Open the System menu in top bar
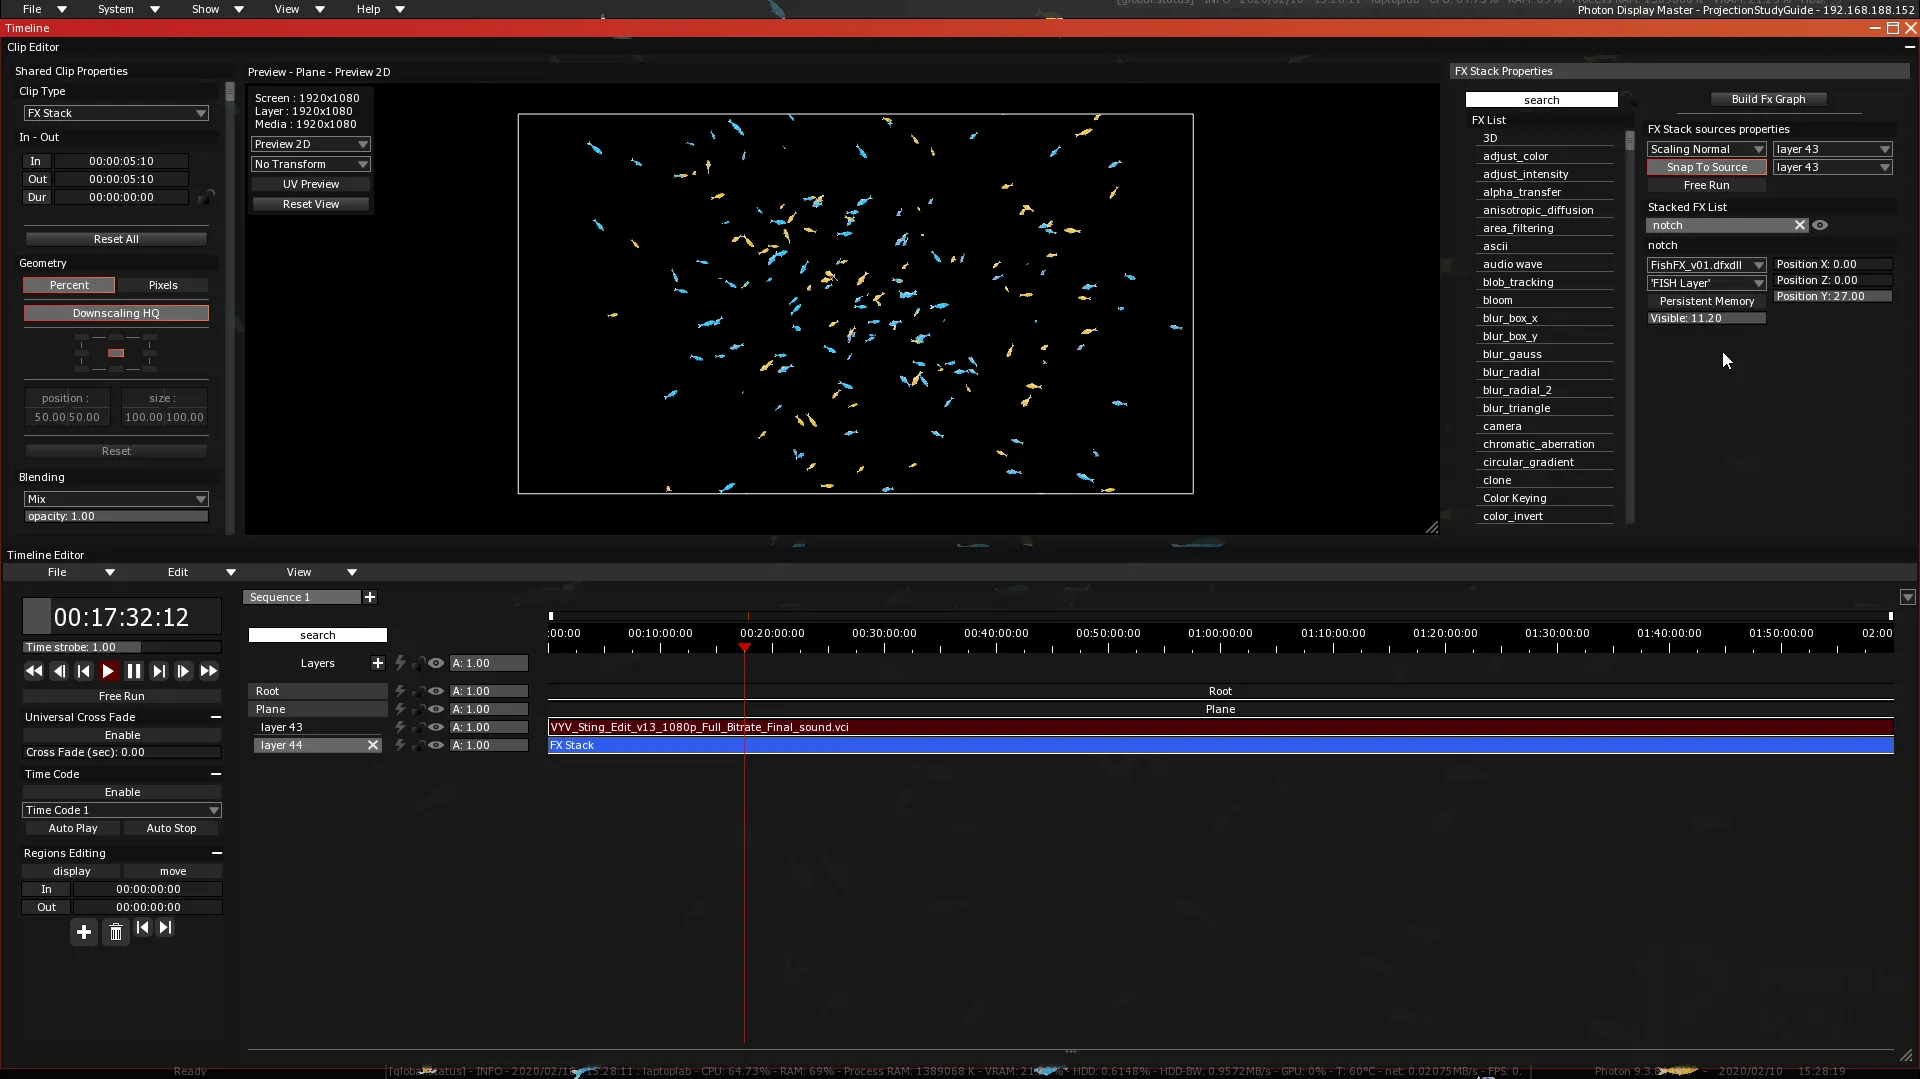The height and width of the screenshot is (1079, 1920). click(x=128, y=9)
